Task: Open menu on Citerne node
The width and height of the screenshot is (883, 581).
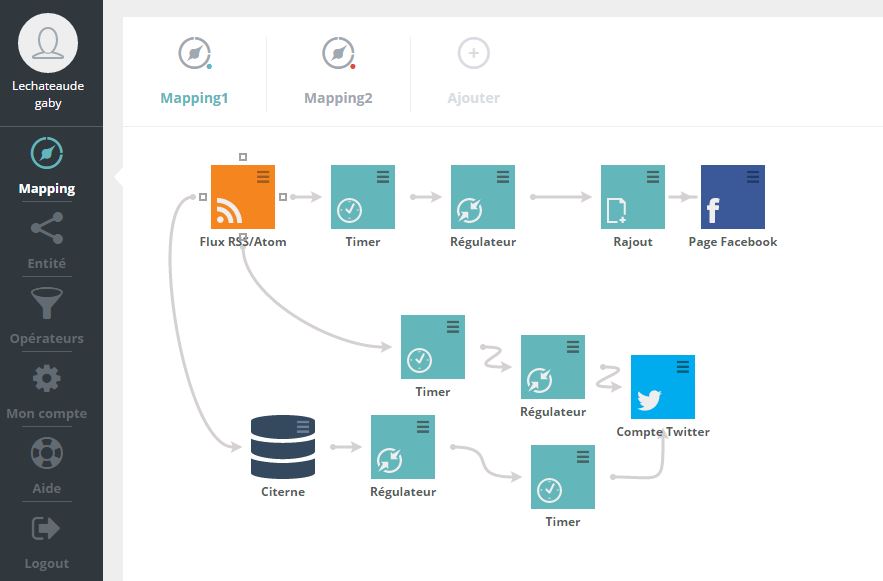Action: point(303,427)
